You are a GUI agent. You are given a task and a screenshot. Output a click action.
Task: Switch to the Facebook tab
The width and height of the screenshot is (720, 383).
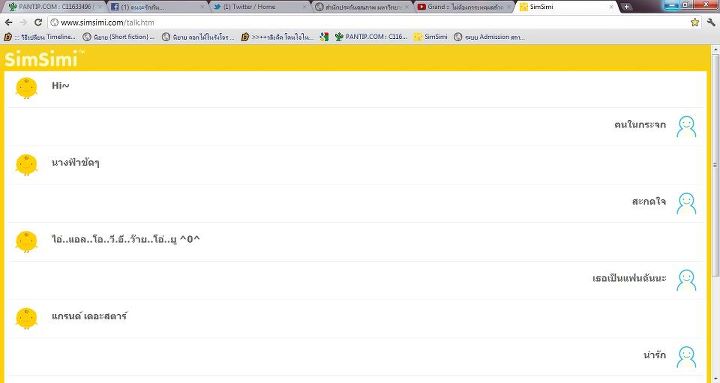click(158, 7)
